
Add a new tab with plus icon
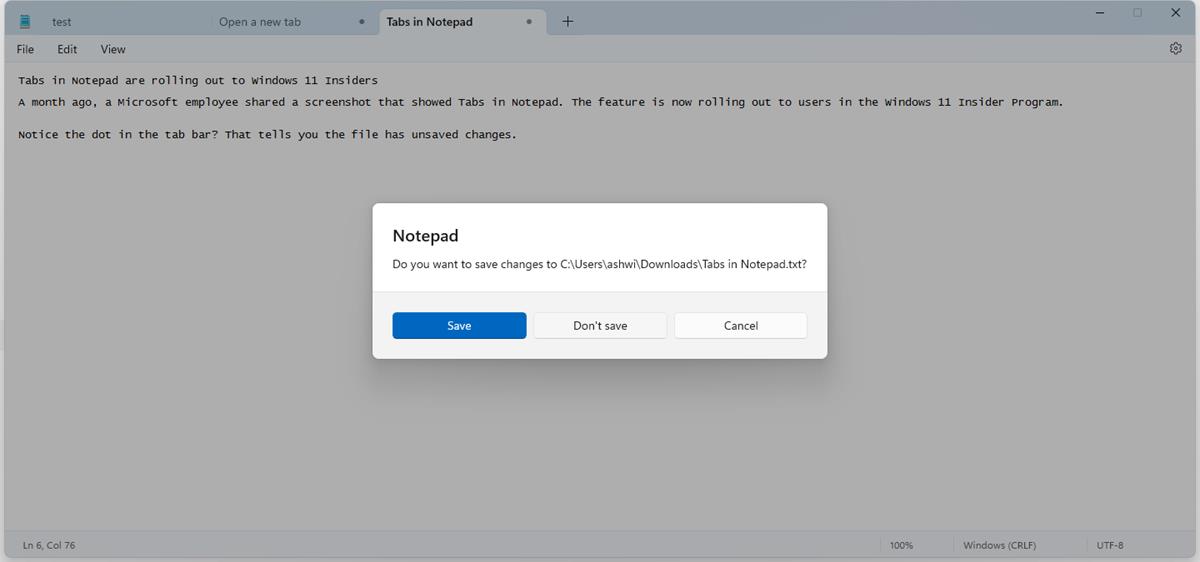click(x=567, y=21)
